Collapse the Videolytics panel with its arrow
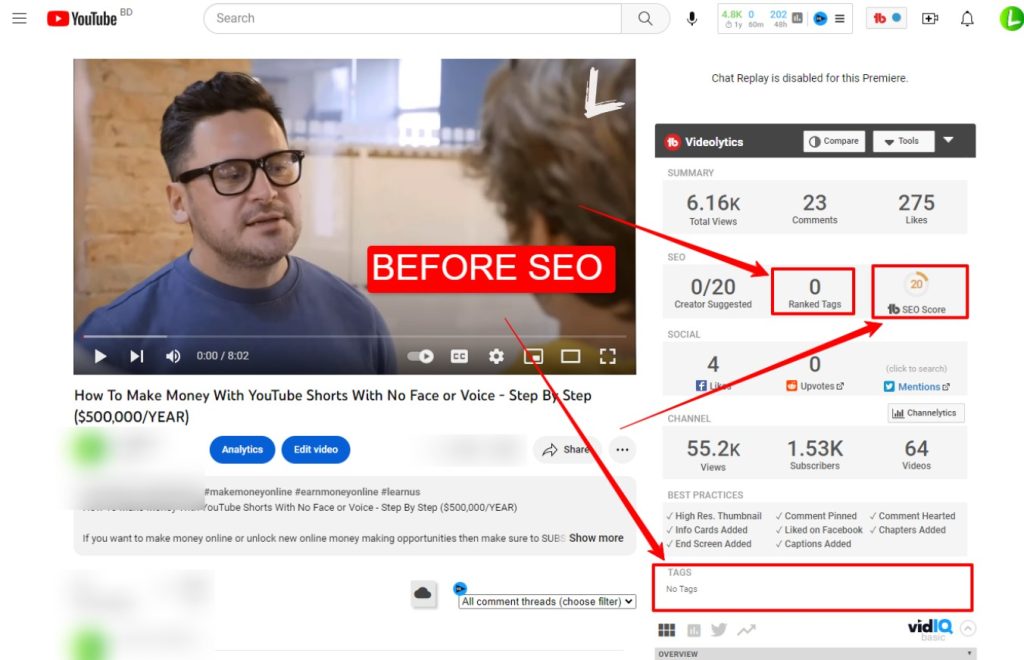Viewport: 1024px width, 660px height. pos(949,140)
